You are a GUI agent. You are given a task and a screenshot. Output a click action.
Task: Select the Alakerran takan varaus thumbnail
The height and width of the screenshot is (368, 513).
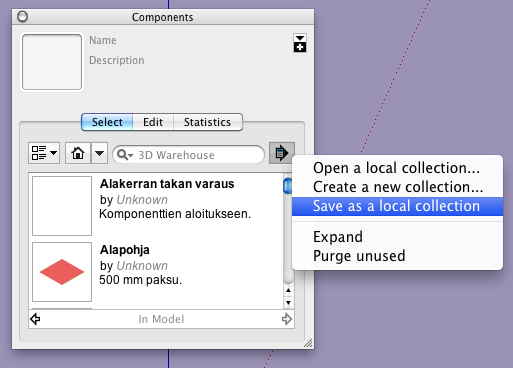pos(62,206)
